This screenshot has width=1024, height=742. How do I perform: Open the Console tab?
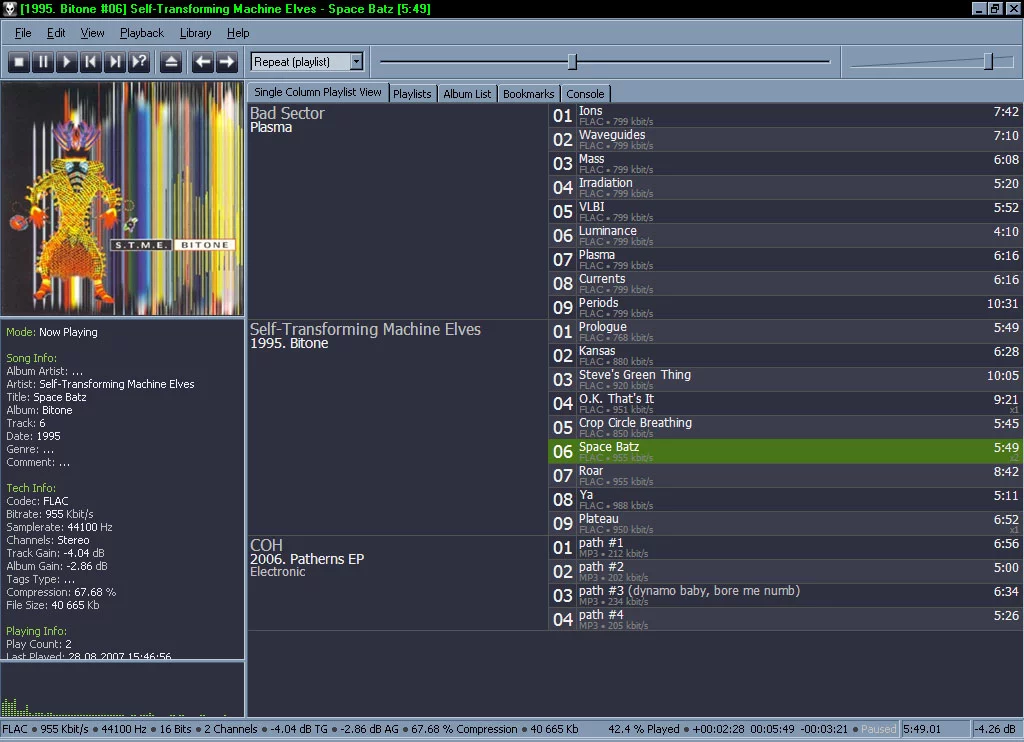584,94
